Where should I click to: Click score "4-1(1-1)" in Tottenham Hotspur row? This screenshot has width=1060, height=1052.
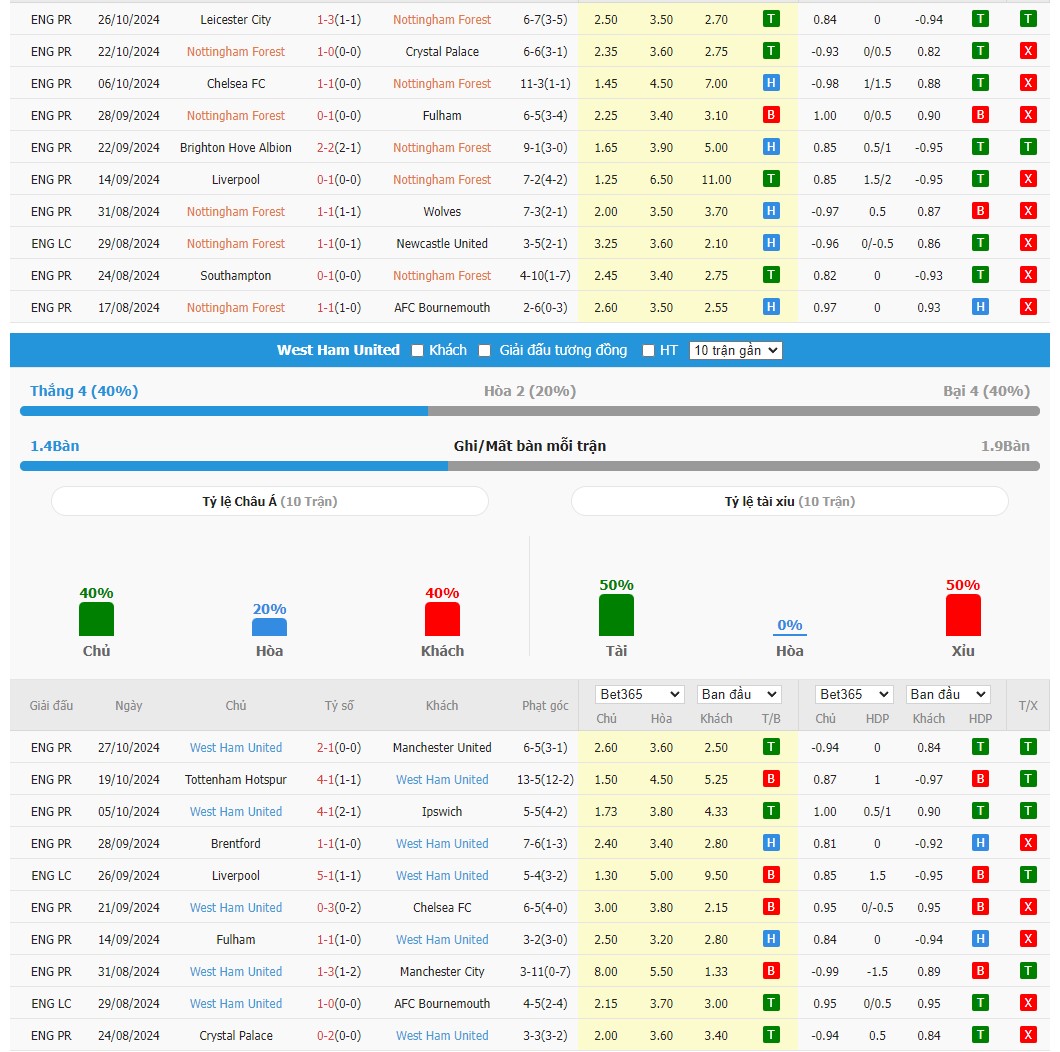339,780
